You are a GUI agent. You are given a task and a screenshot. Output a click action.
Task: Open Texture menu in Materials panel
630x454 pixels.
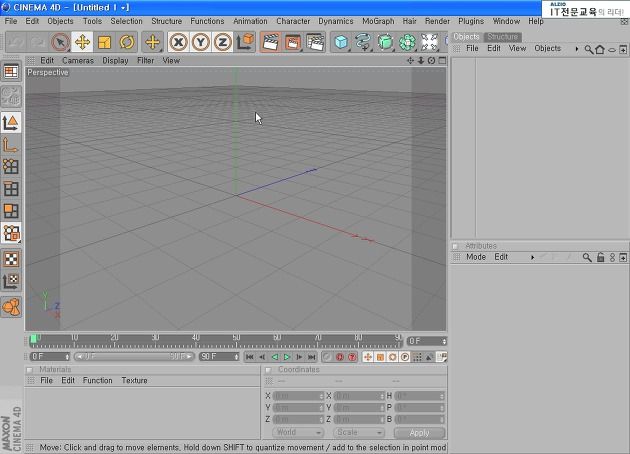(x=134, y=380)
